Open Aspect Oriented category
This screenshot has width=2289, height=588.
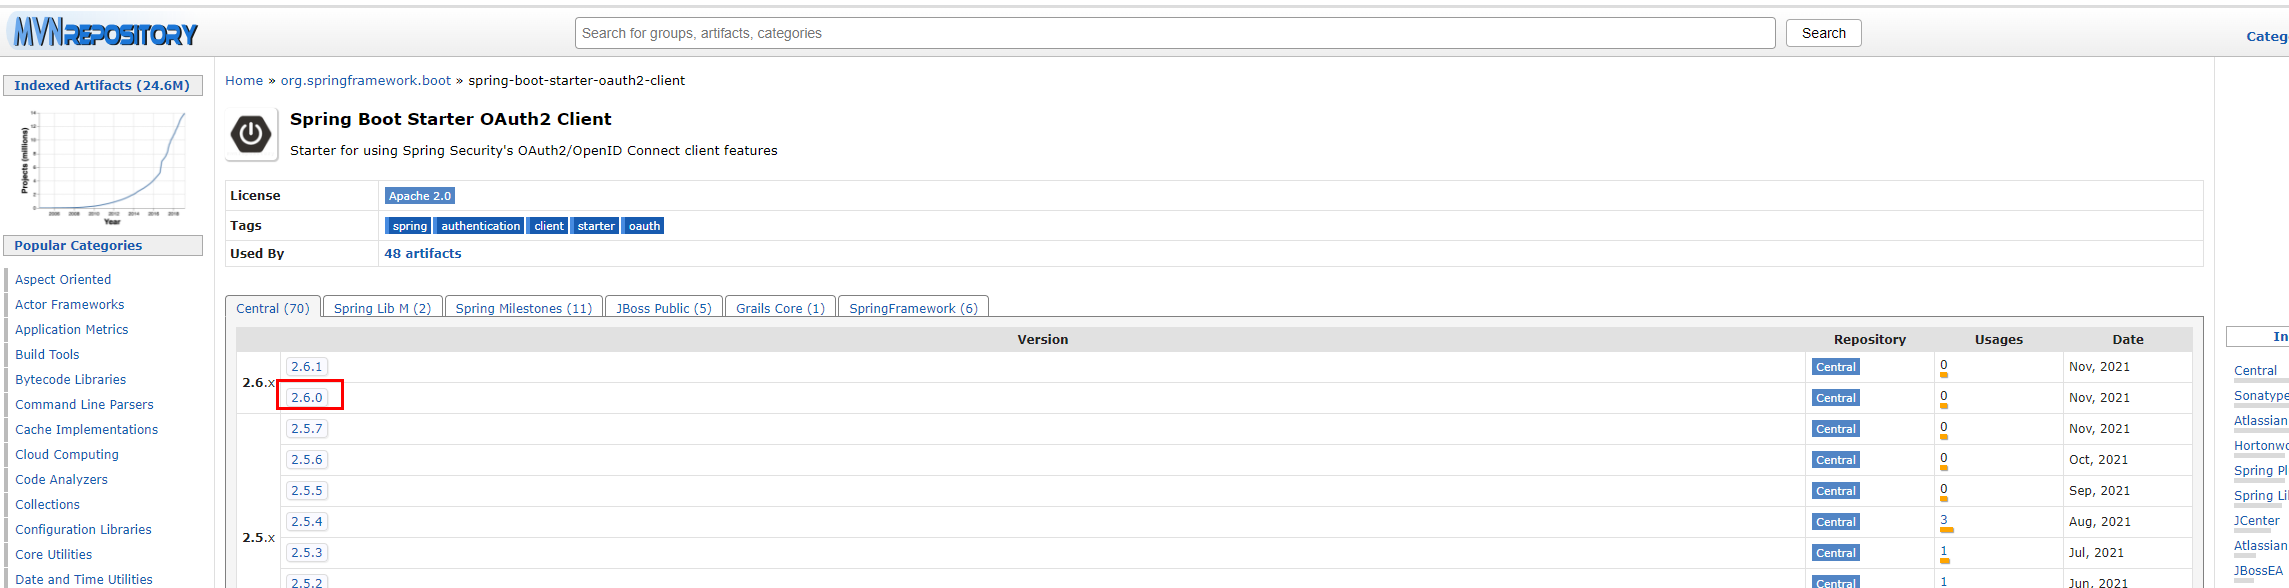63,280
